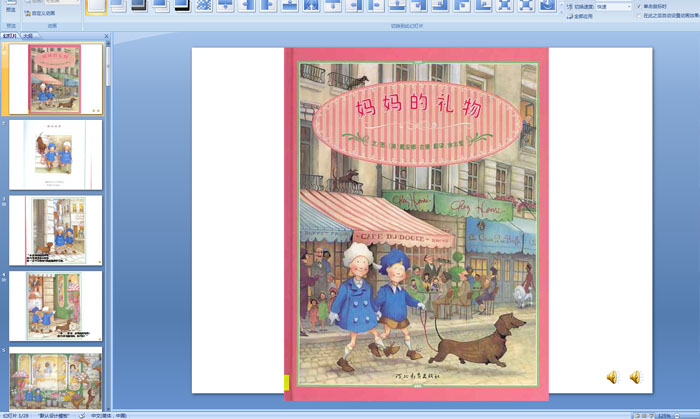Select the 'No Transition' thumbnail in the gallery

(x=96, y=6)
